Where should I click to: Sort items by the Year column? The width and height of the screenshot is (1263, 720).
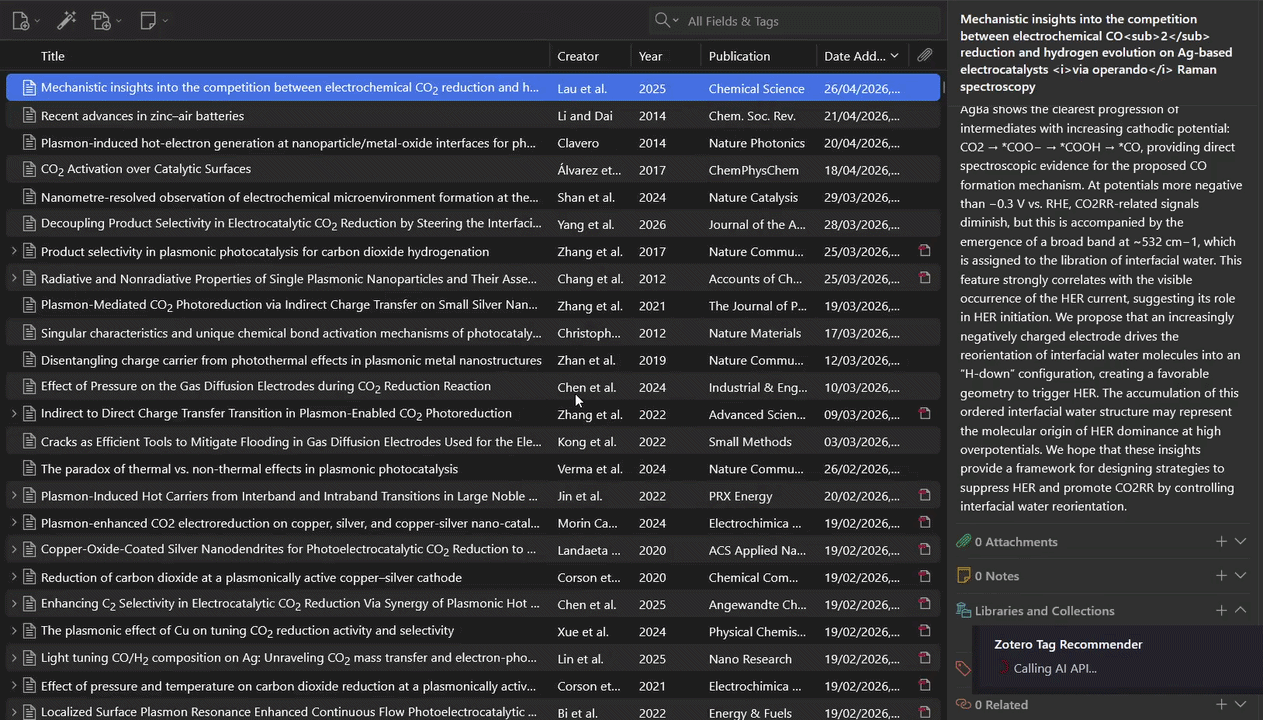tap(666, 56)
